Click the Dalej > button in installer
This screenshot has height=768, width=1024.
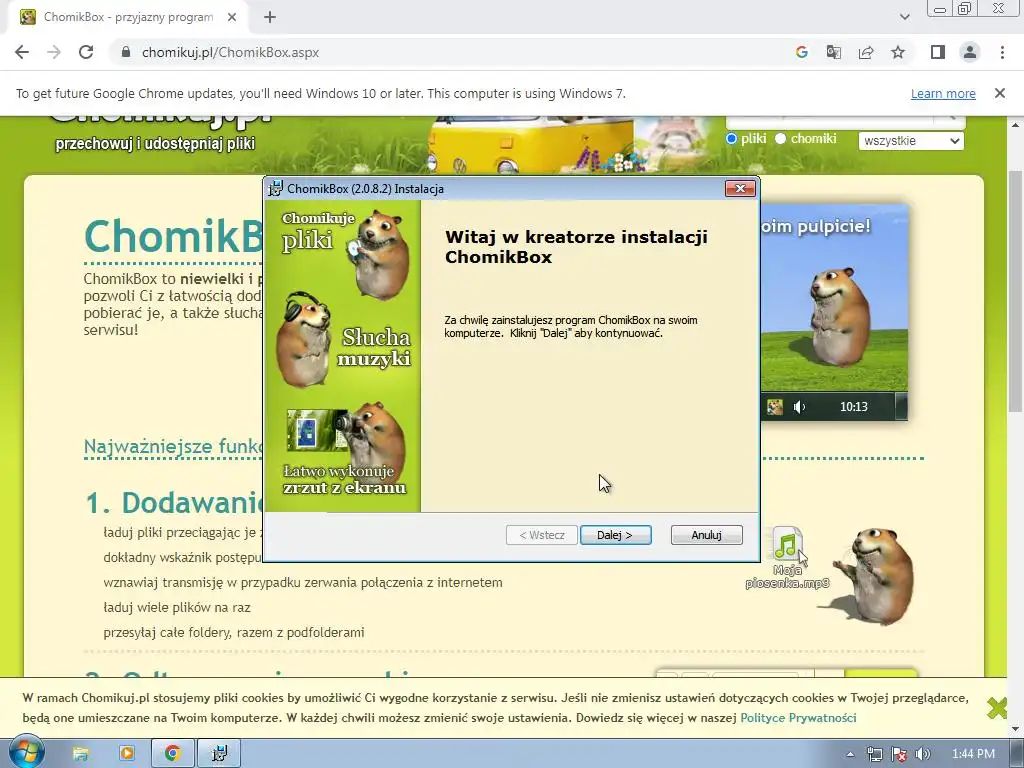(615, 535)
